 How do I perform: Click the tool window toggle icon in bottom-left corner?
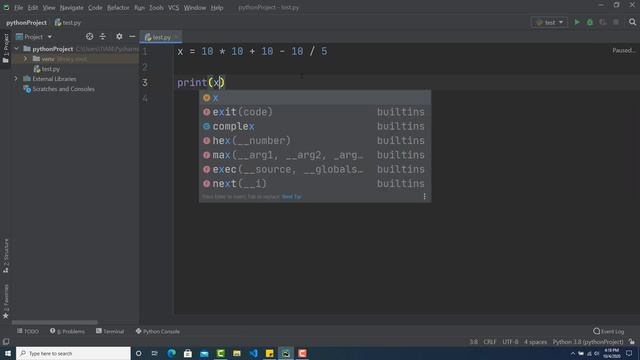click(x=6, y=342)
